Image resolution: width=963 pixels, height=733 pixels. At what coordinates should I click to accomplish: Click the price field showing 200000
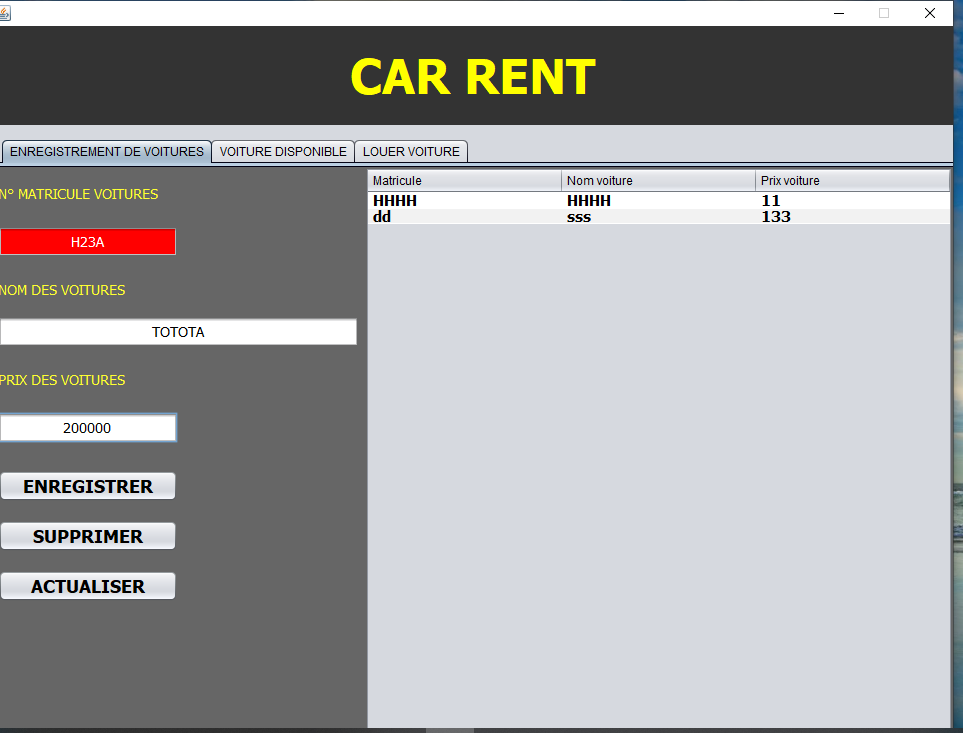88,428
